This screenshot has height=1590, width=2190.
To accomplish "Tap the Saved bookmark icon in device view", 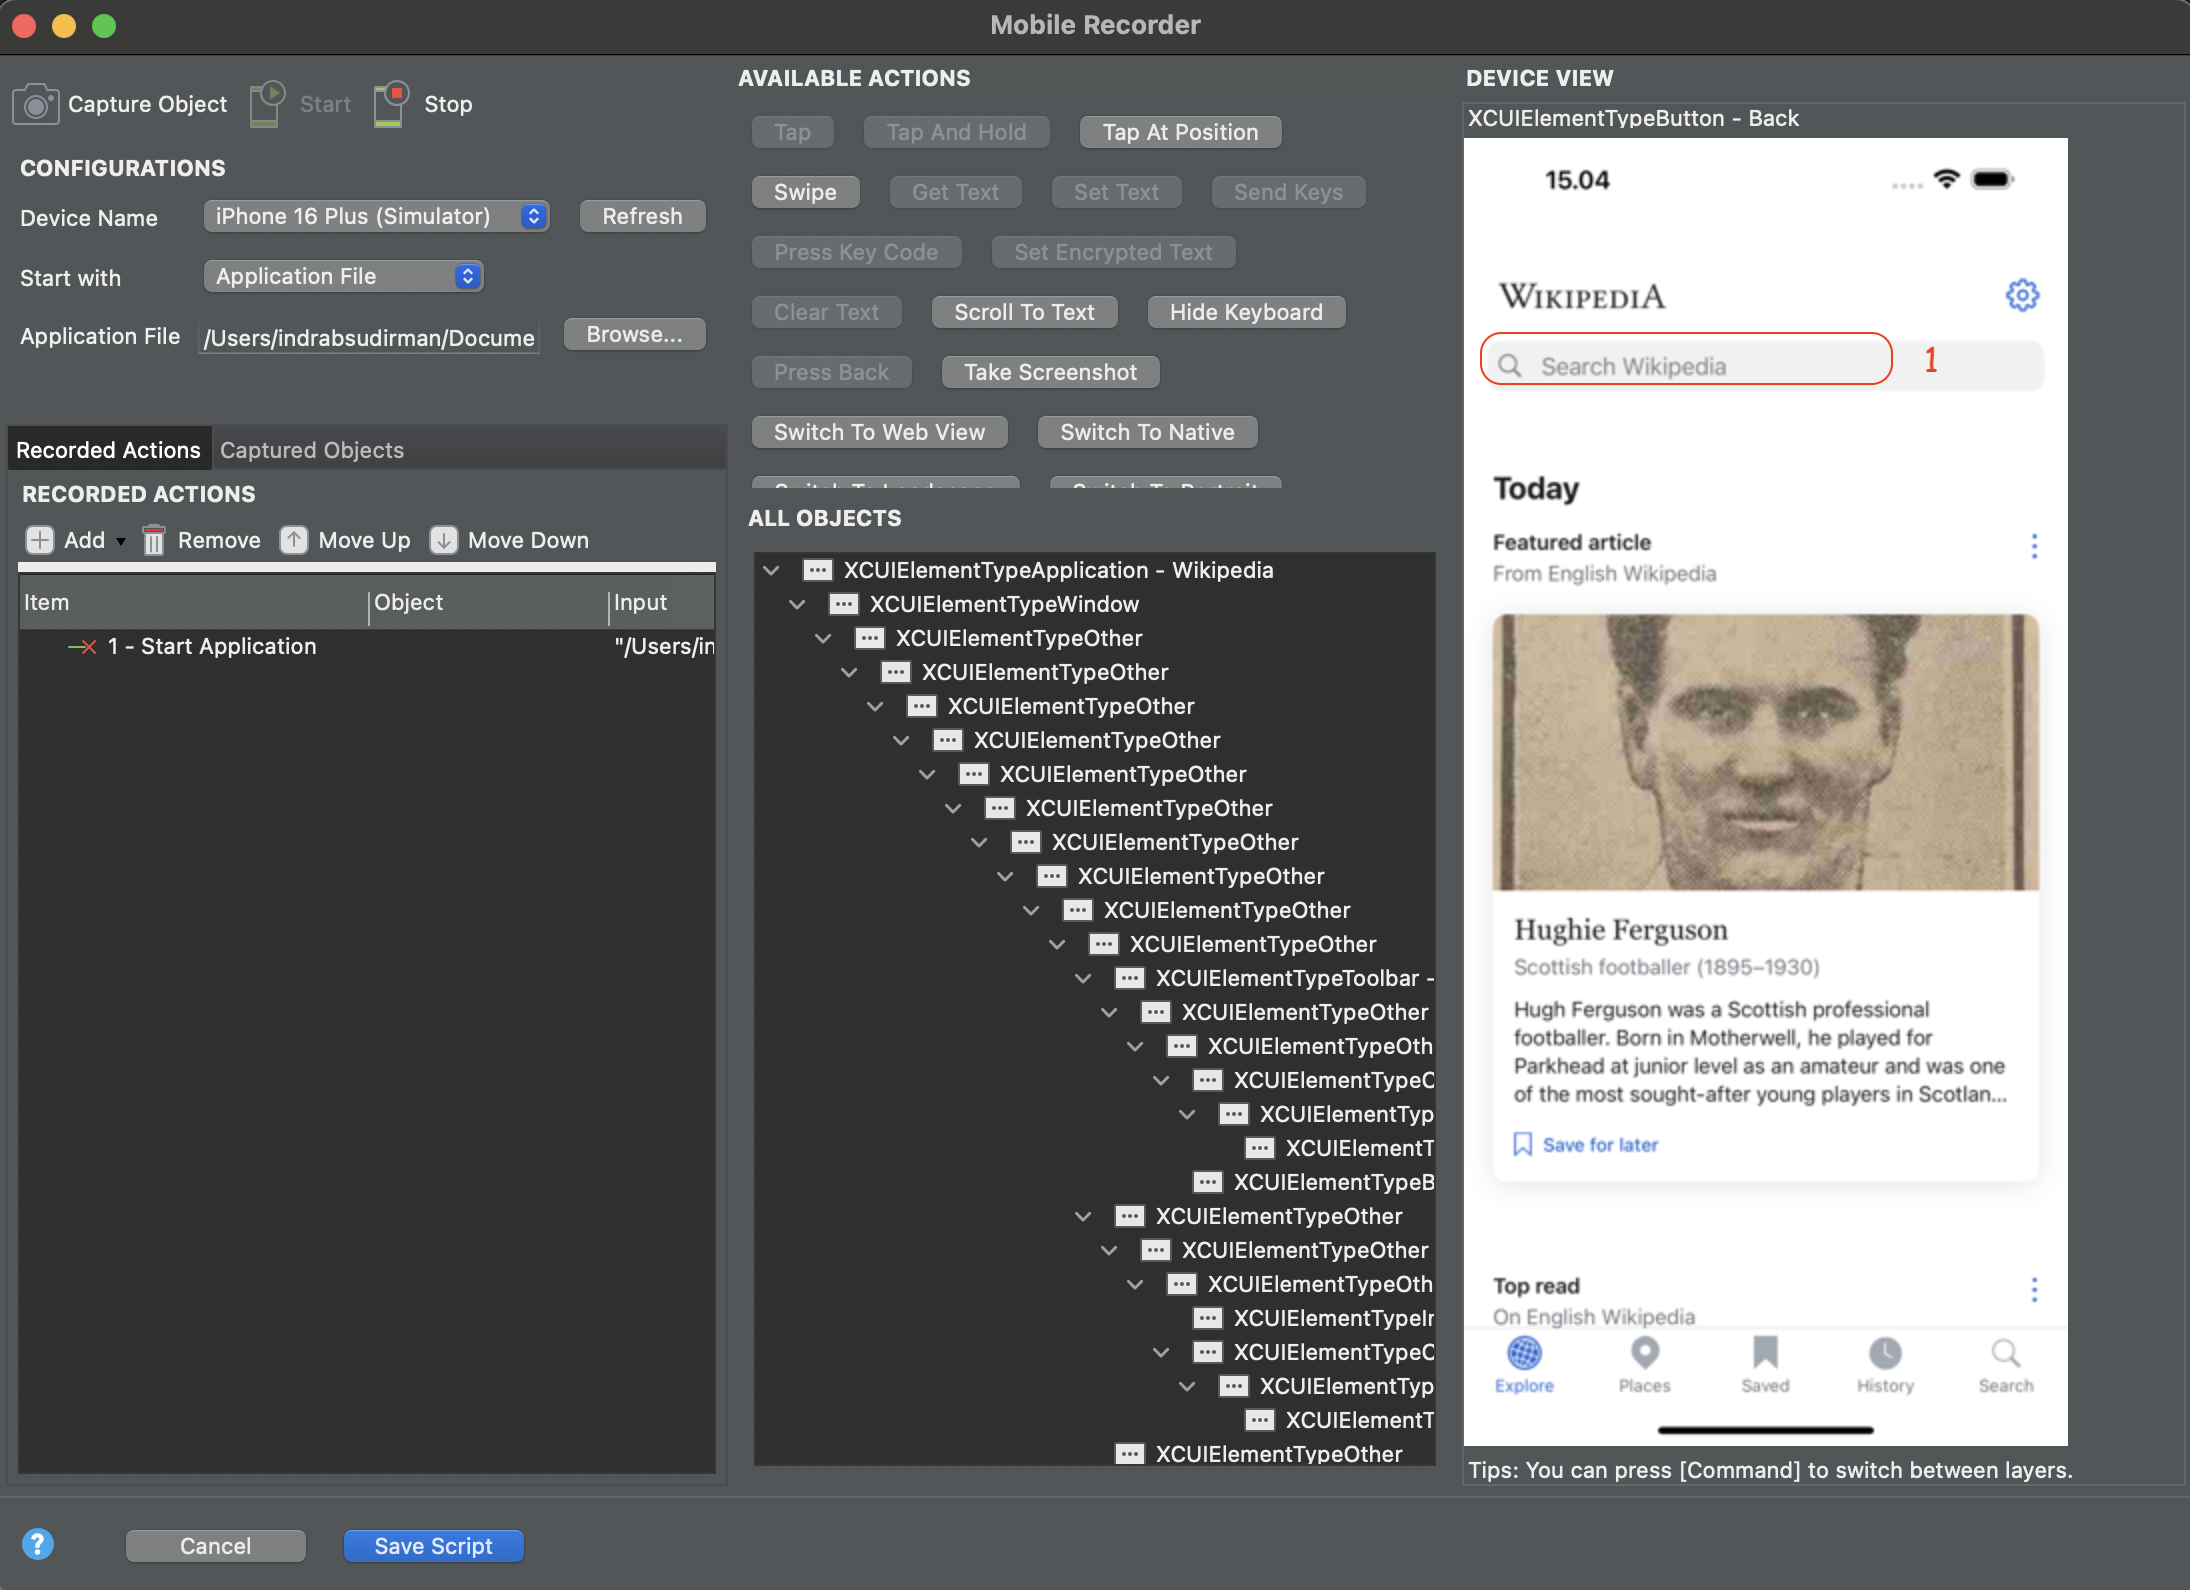I will (1765, 1354).
